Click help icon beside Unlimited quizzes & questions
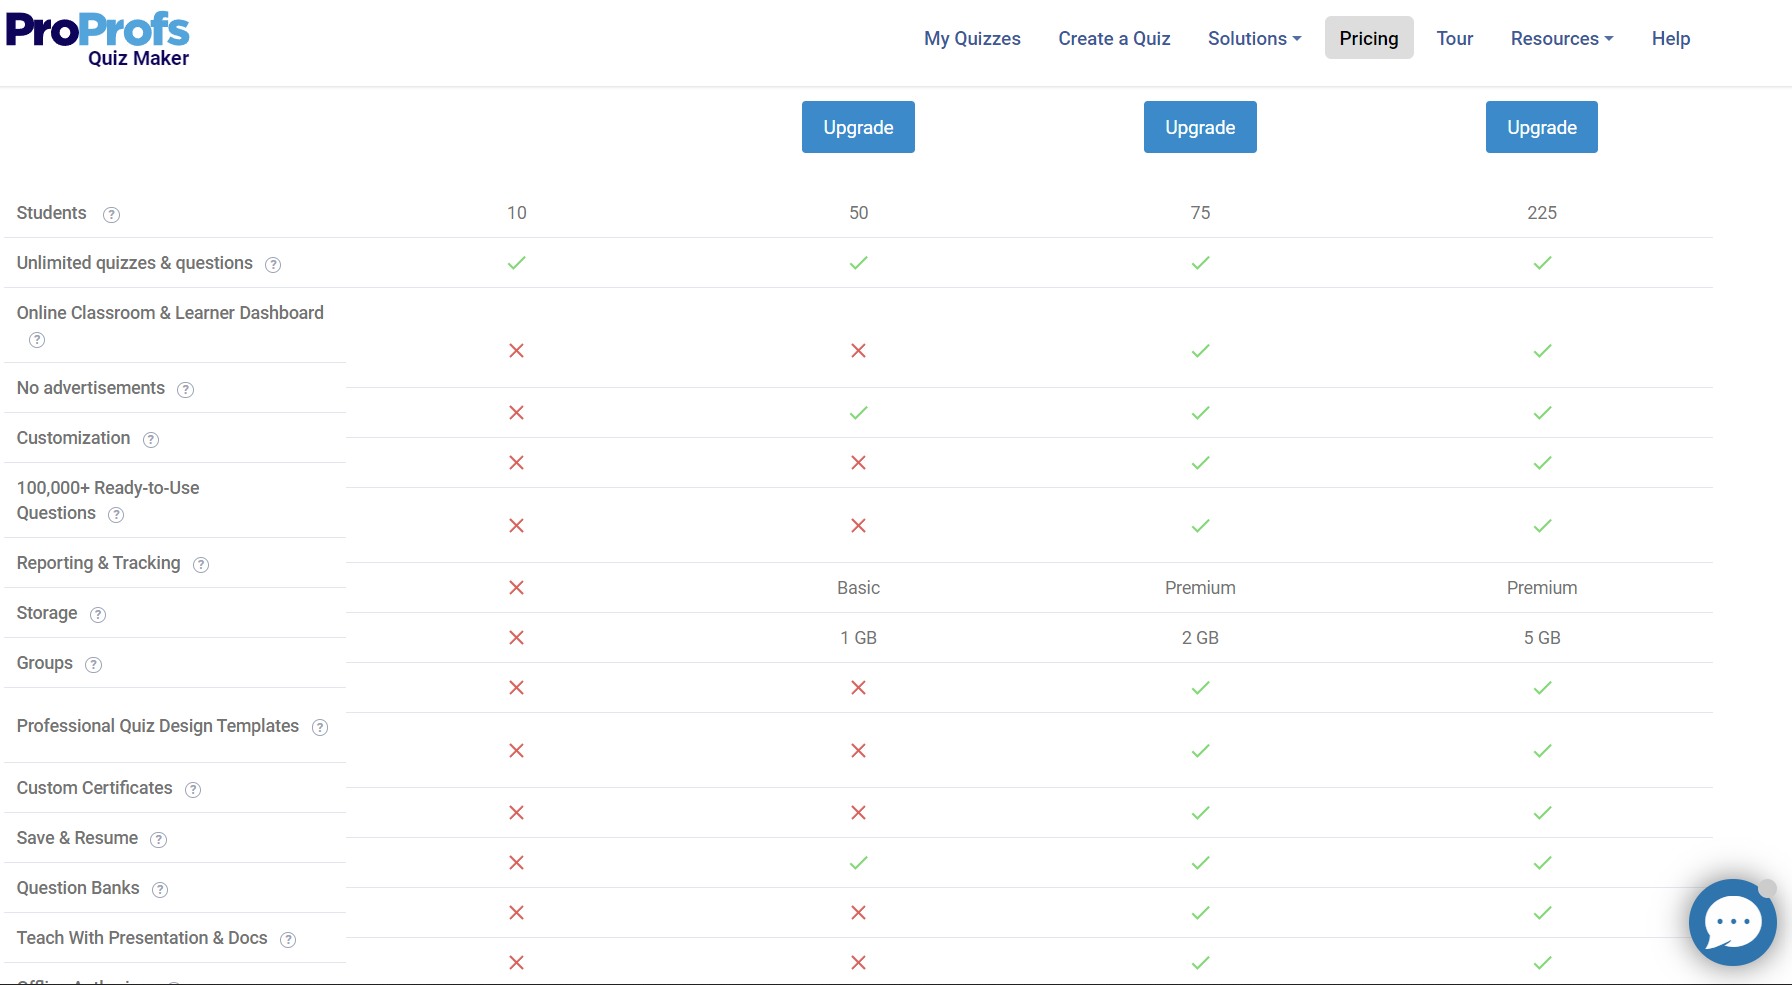 pos(273,265)
